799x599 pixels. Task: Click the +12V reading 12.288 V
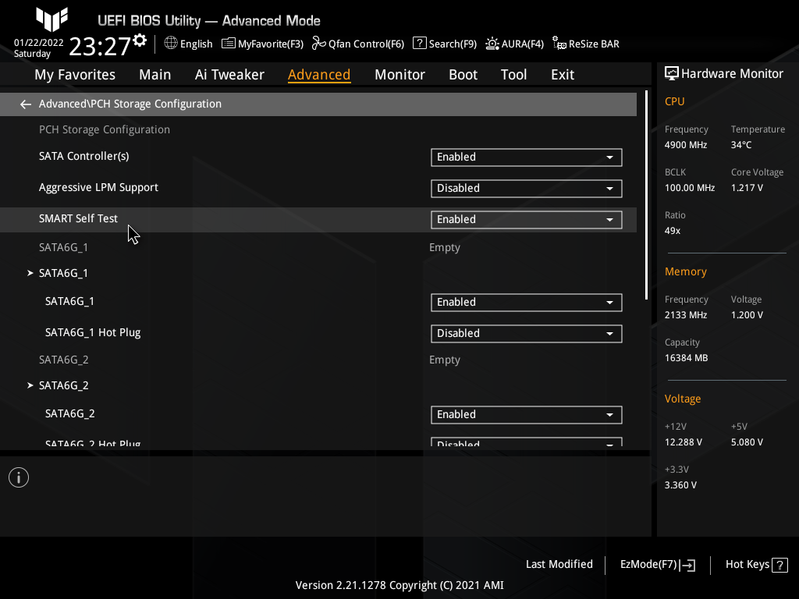pyautogui.click(x=683, y=442)
